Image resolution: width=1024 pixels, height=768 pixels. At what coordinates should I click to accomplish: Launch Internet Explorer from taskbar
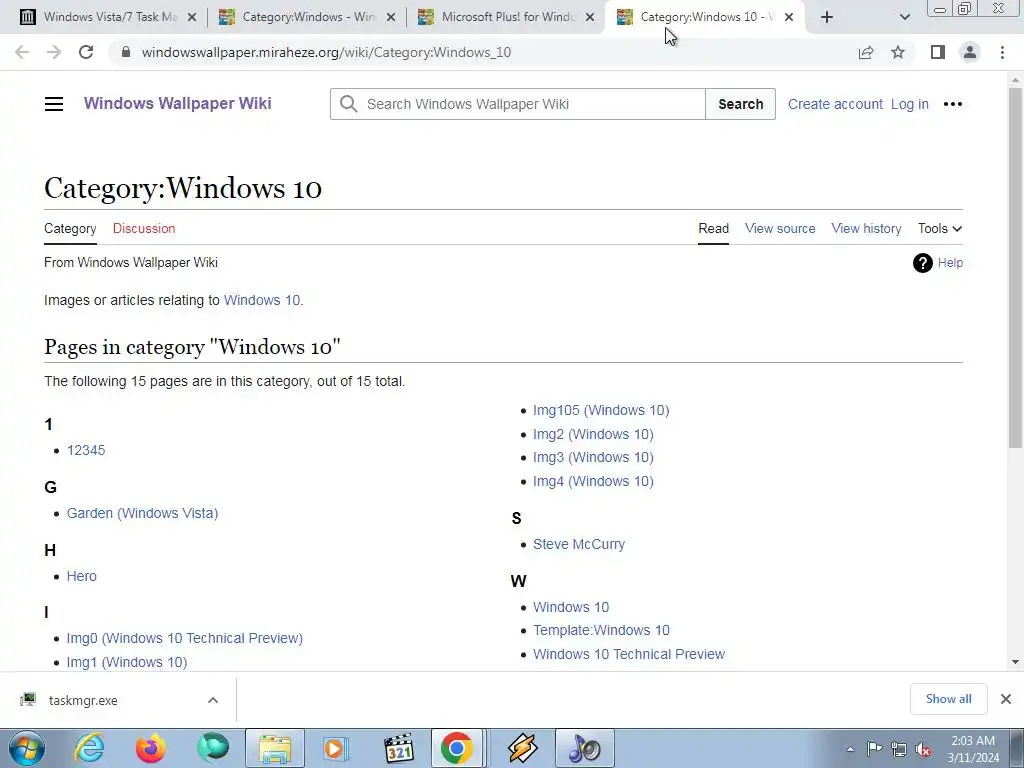coord(89,748)
